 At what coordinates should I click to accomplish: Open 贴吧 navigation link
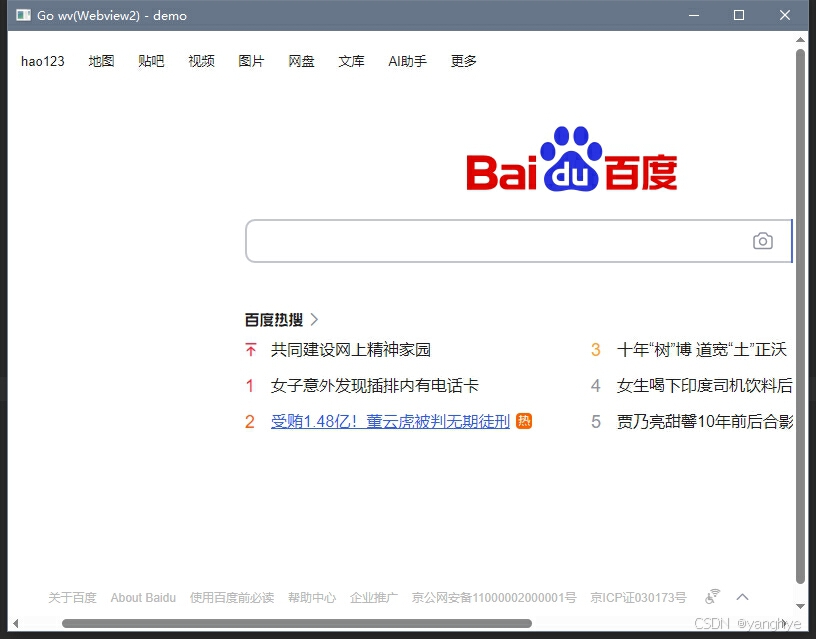click(151, 61)
